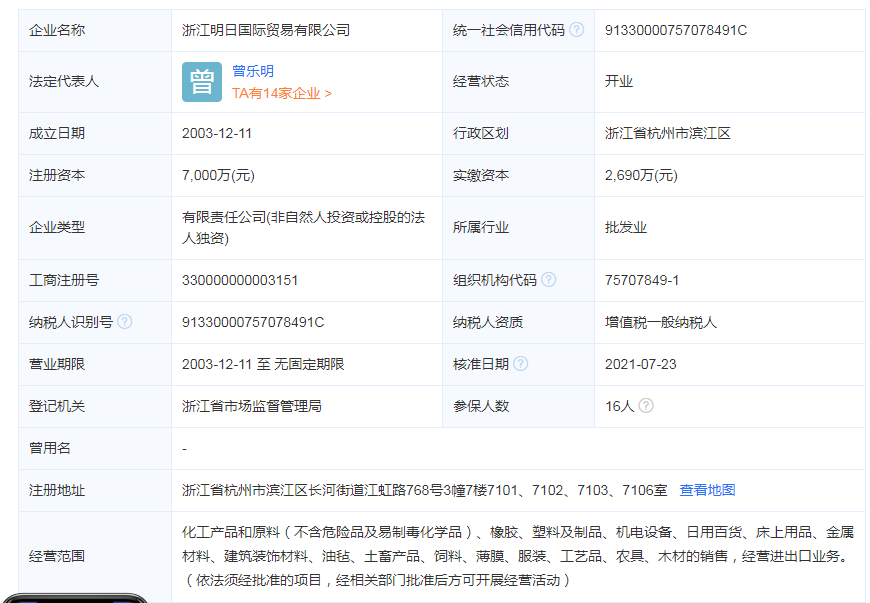This screenshot has width=870, height=603.
Task: Open the help icon beside 核准日期
Action: pos(521,364)
